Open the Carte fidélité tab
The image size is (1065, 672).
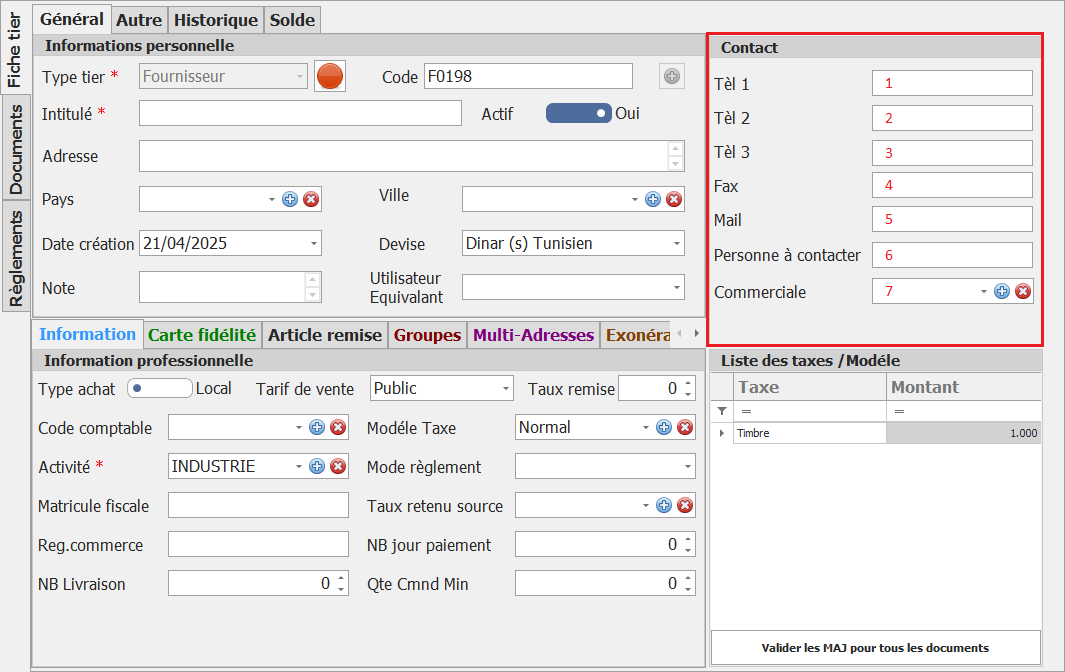pos(202,335)
